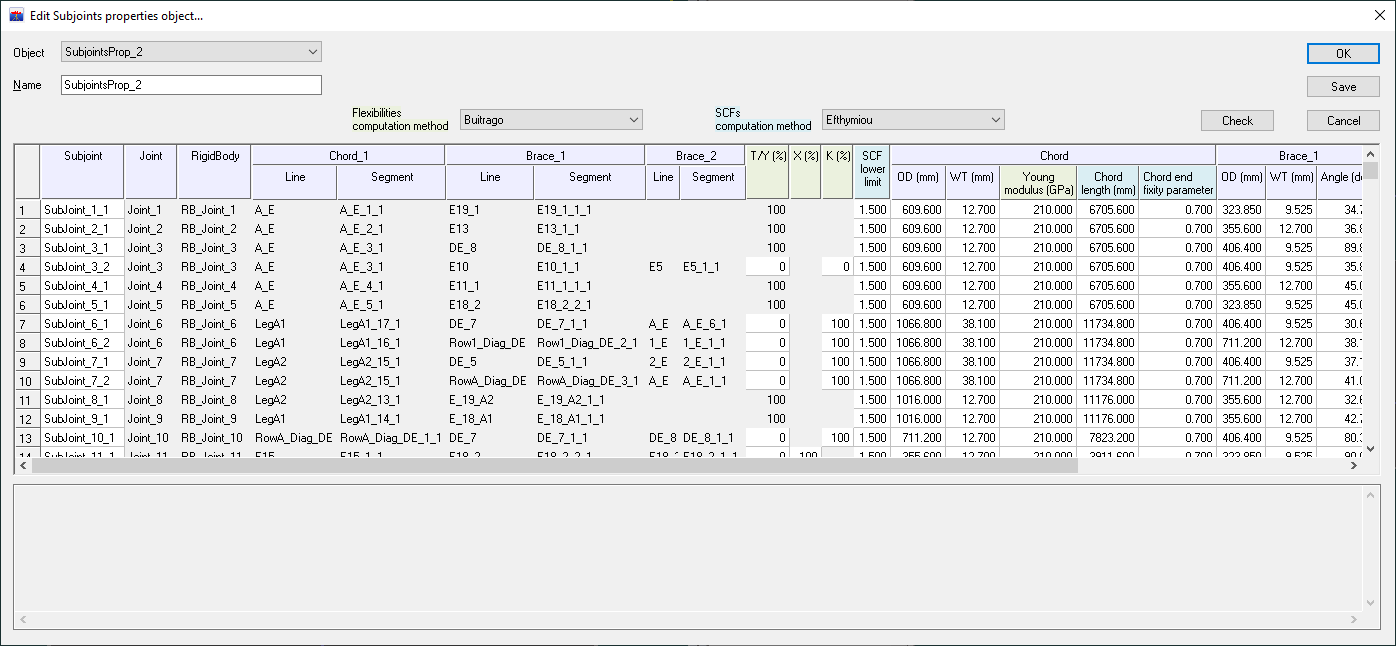1396x646 pixels.
Task: Open the Object dropdown SubjointsProp_2
Action: (x=191, y=52)
